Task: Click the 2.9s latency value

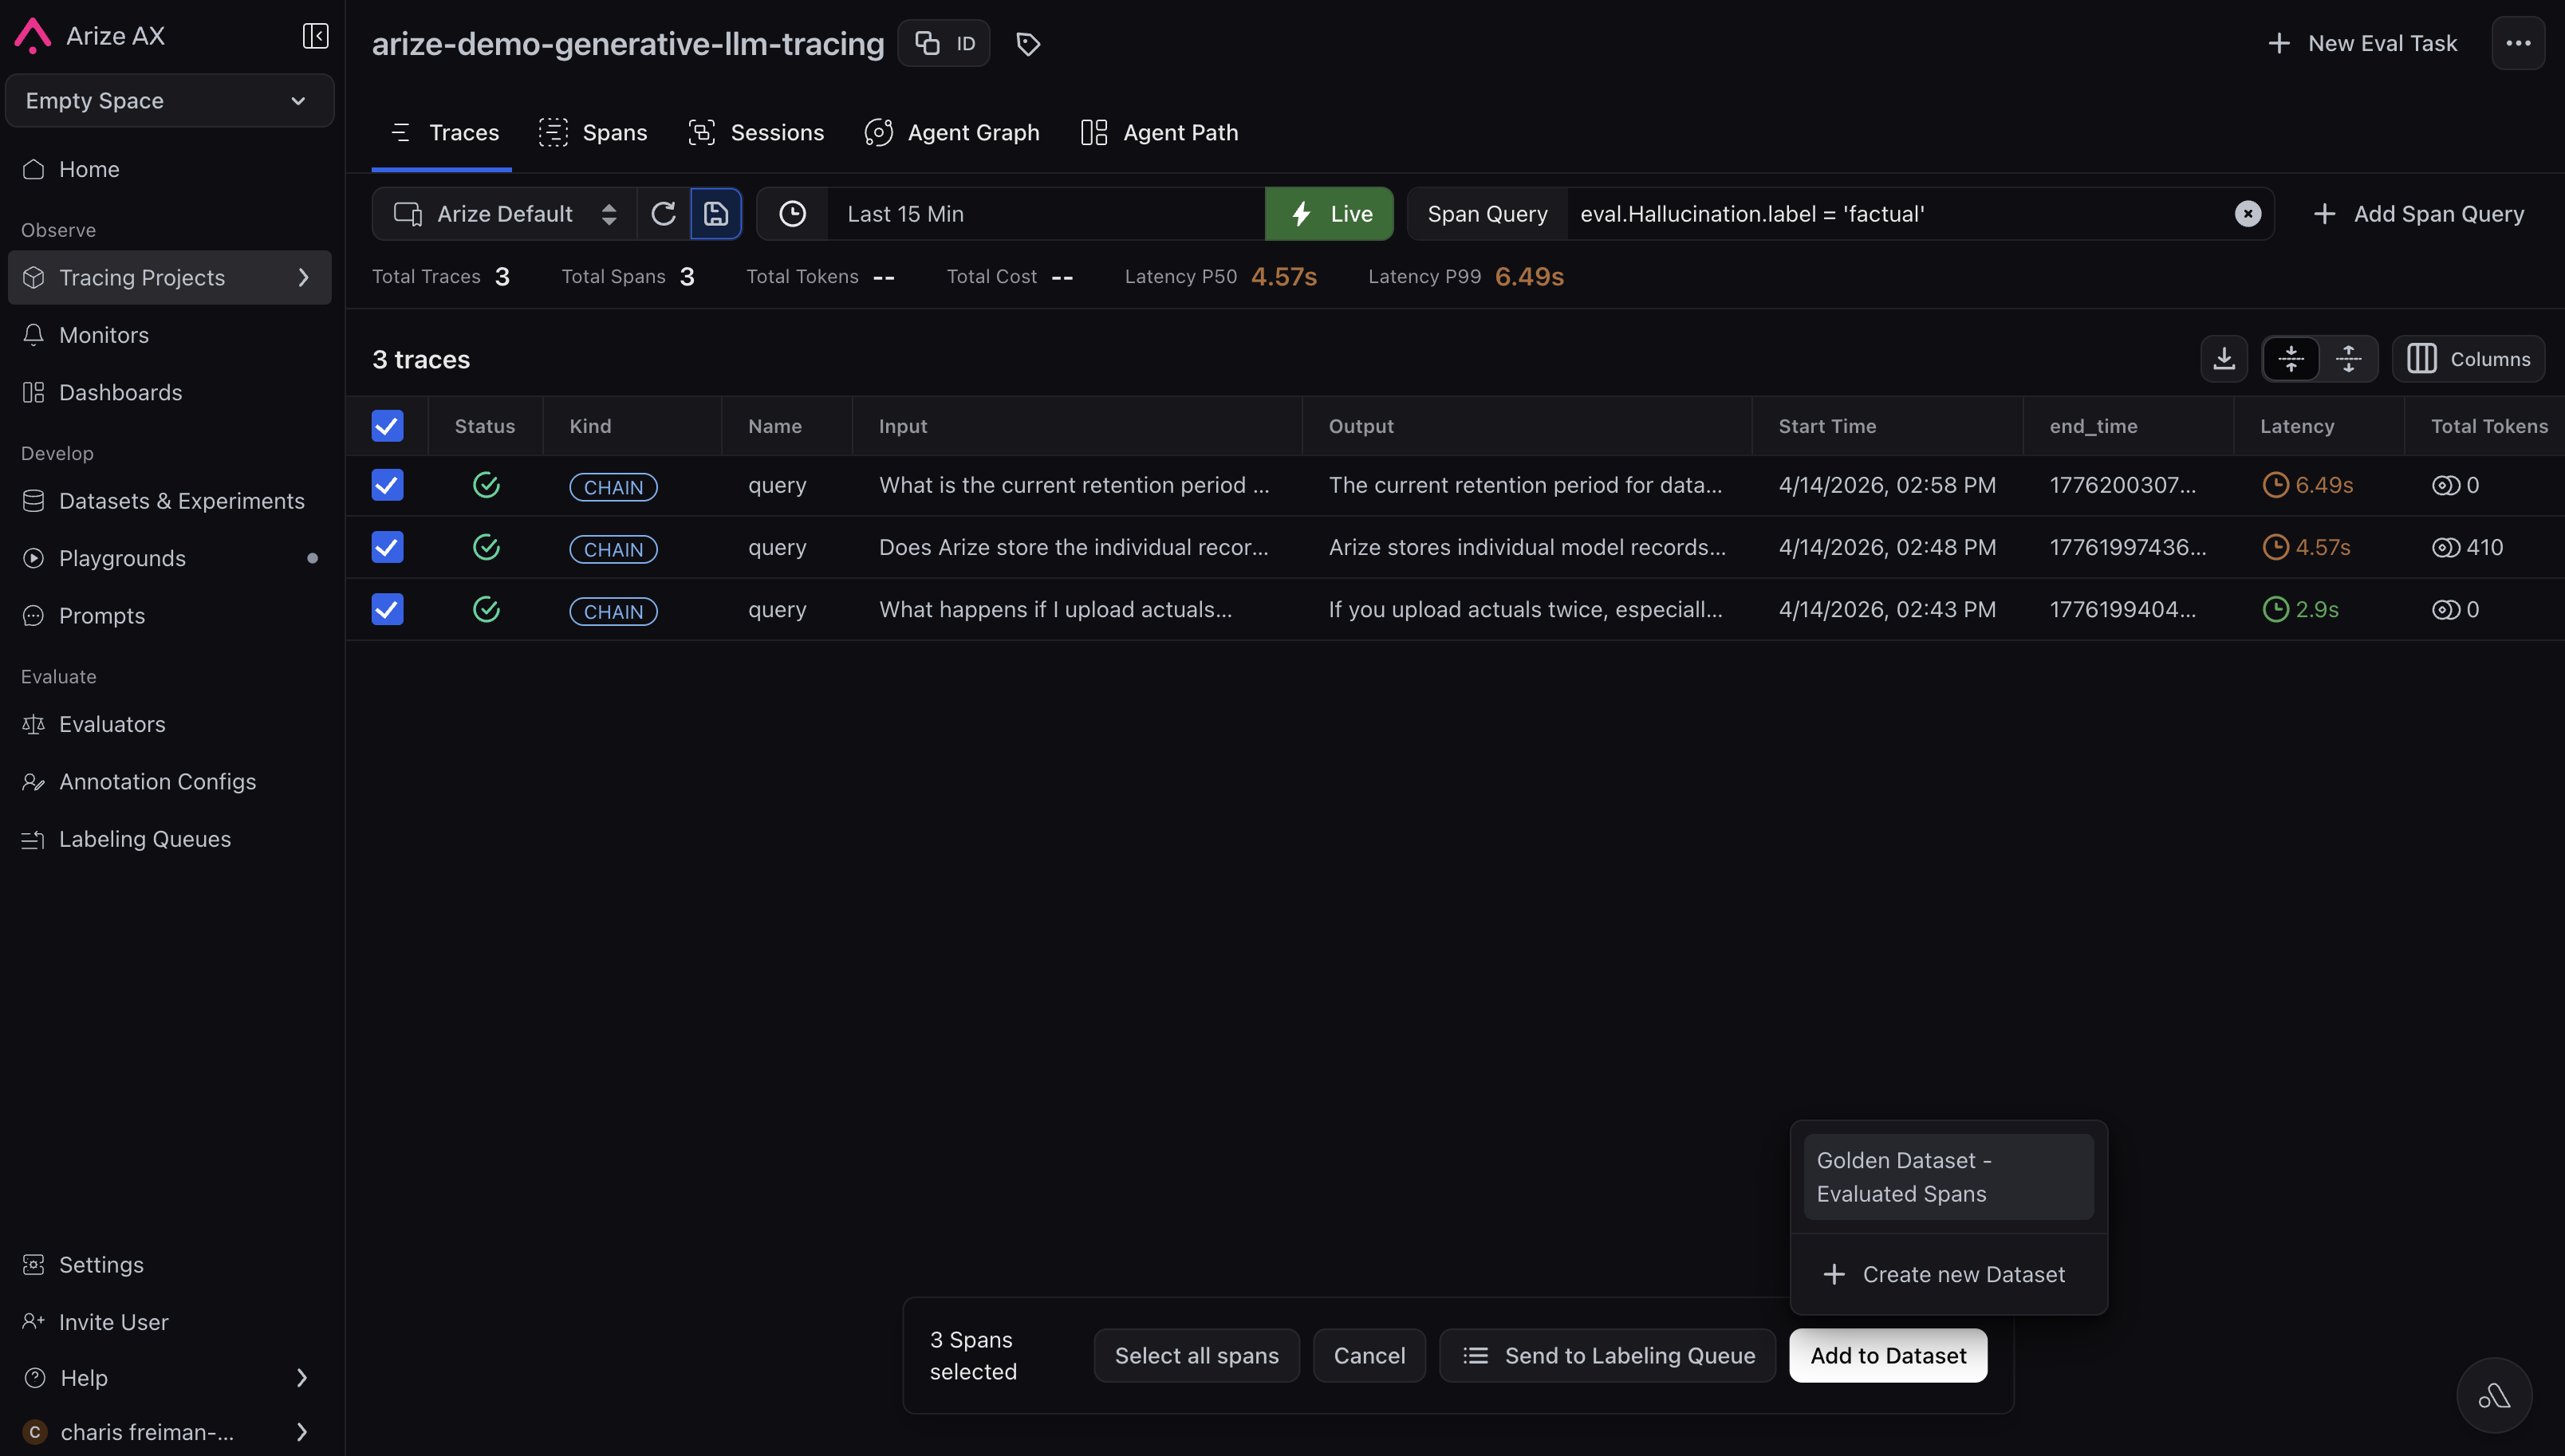Action: coord(2316,609)
